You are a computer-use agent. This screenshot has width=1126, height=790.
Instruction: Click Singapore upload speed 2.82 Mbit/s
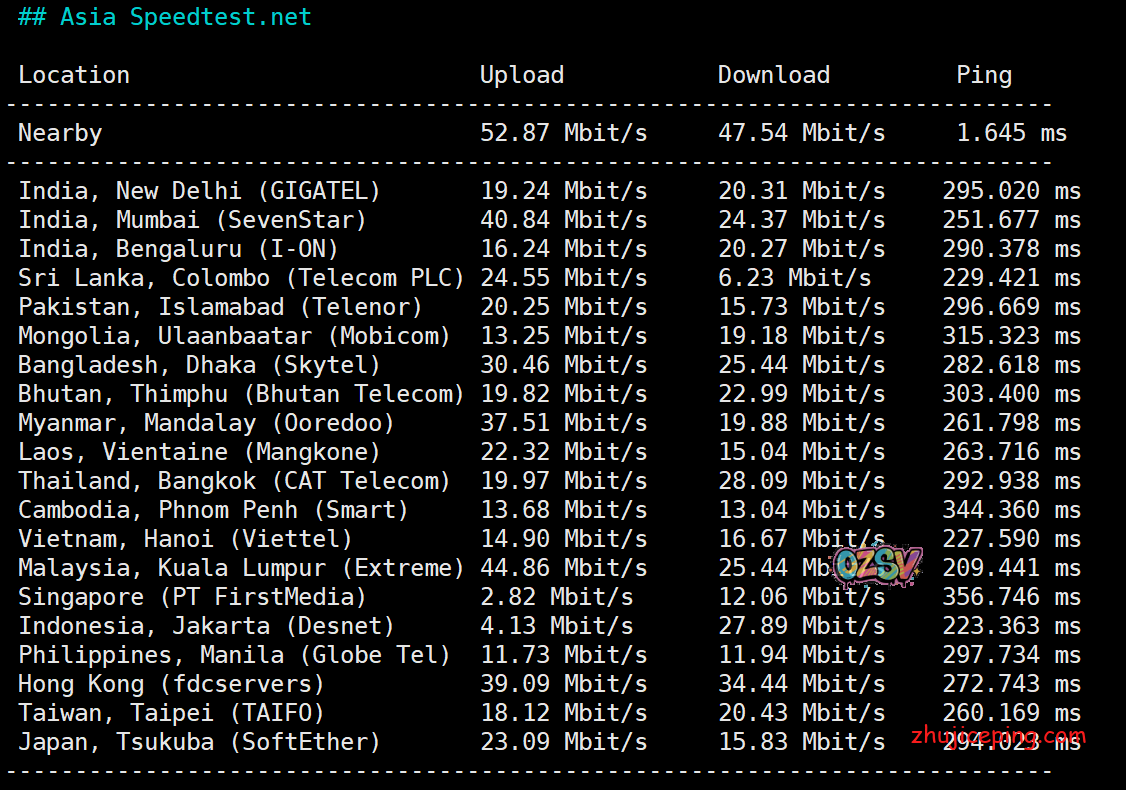click(x=556, y=597)
